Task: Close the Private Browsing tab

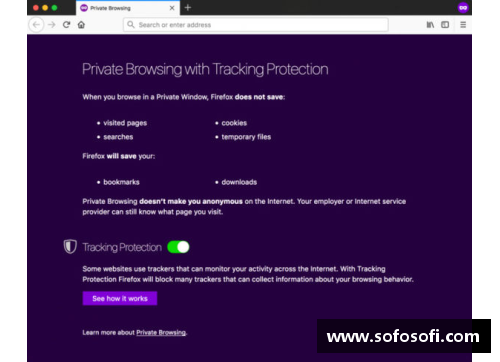Action: pyautogui.click(x=172, y=8)
